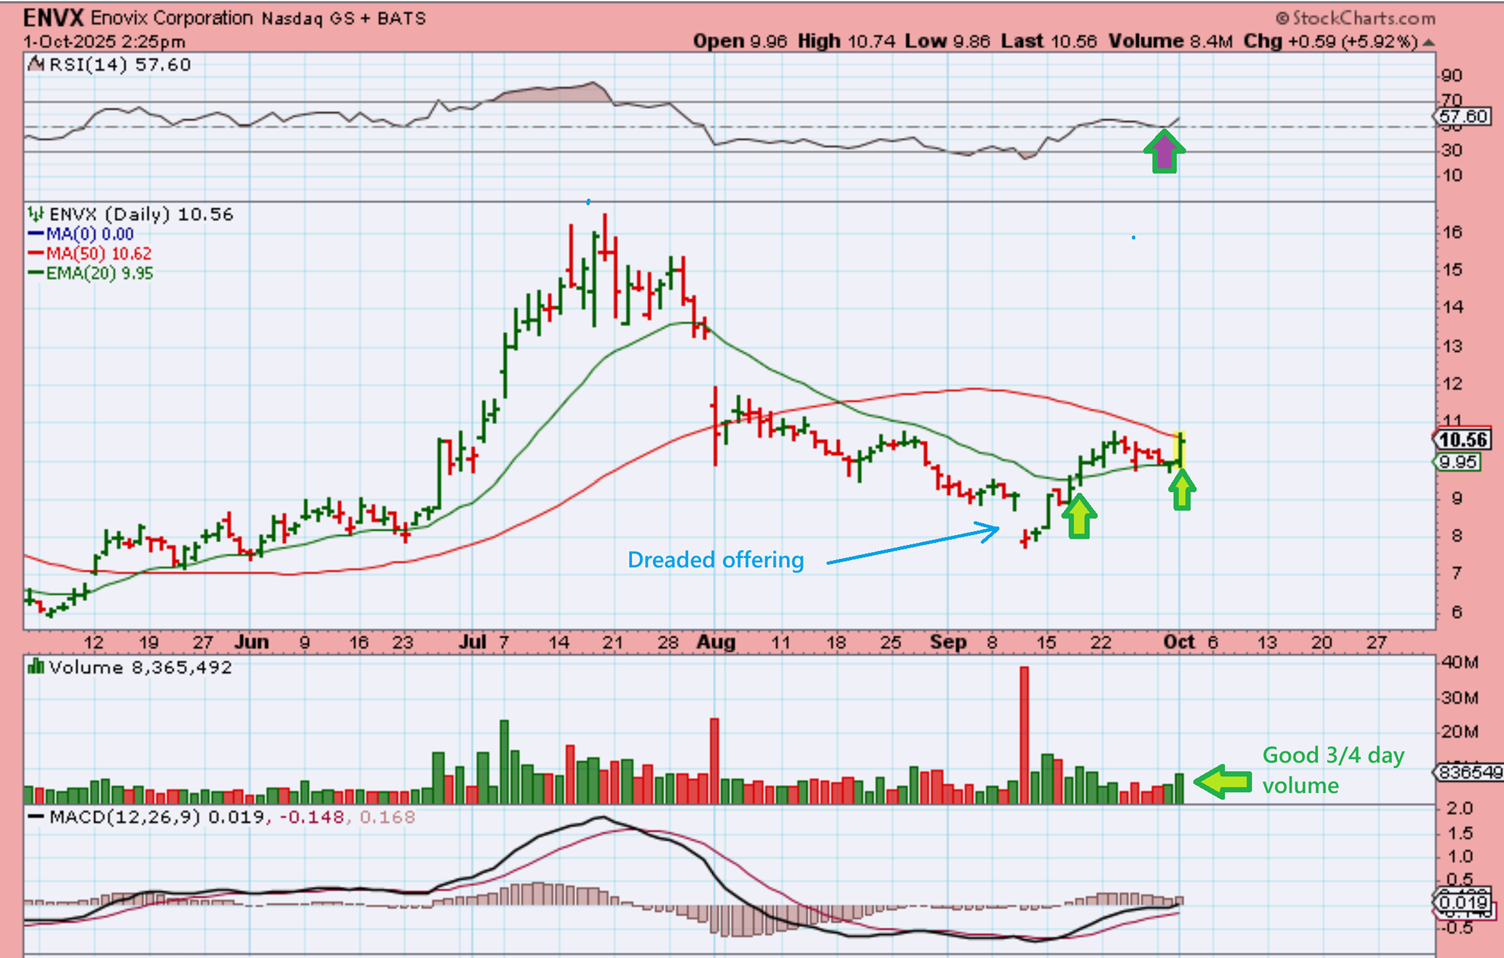
Task: Click the Enovix Corporation company name
Action: click(x=172, y=18)
